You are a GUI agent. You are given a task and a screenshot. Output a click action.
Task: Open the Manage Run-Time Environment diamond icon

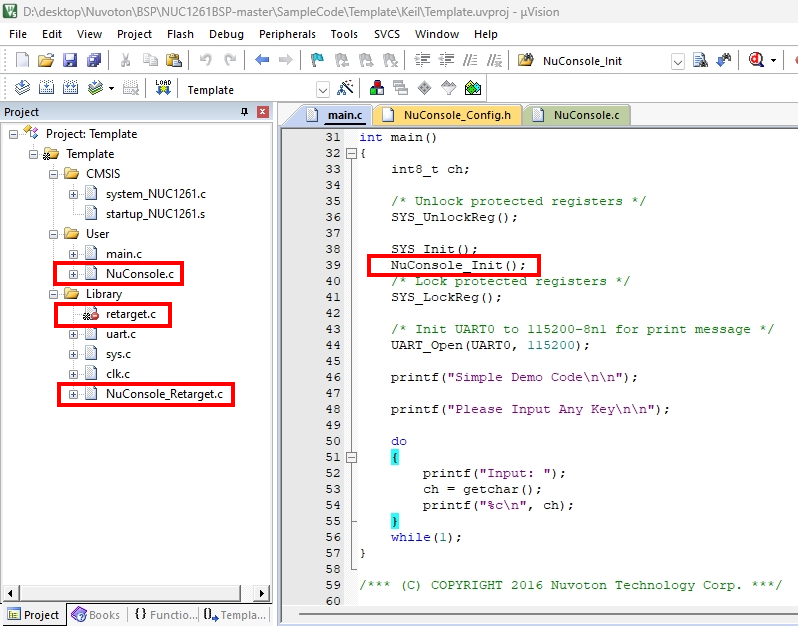click(x=424, y=88)
